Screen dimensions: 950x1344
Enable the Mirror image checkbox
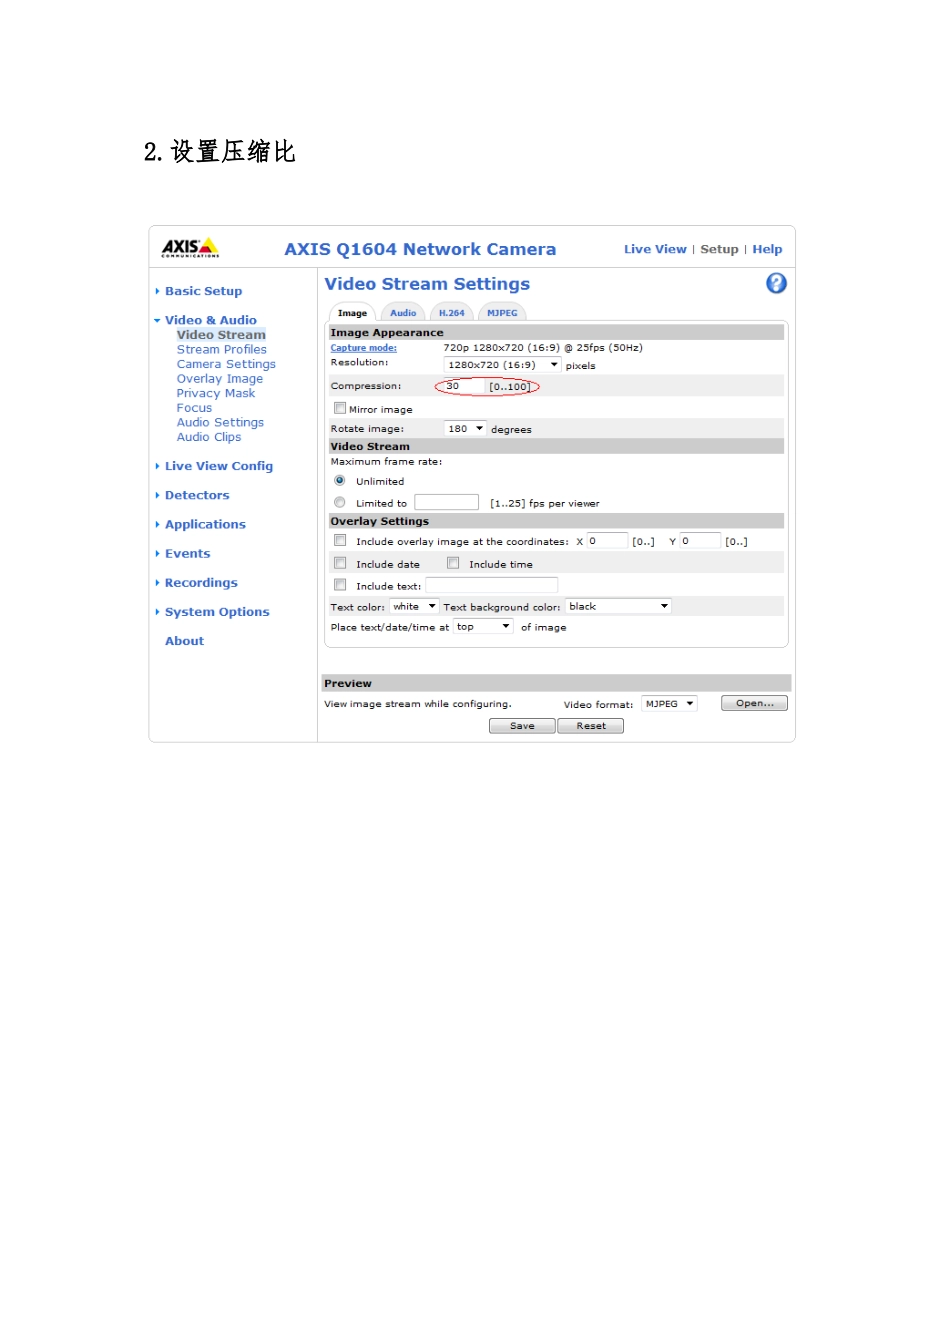tap(340, 408)
